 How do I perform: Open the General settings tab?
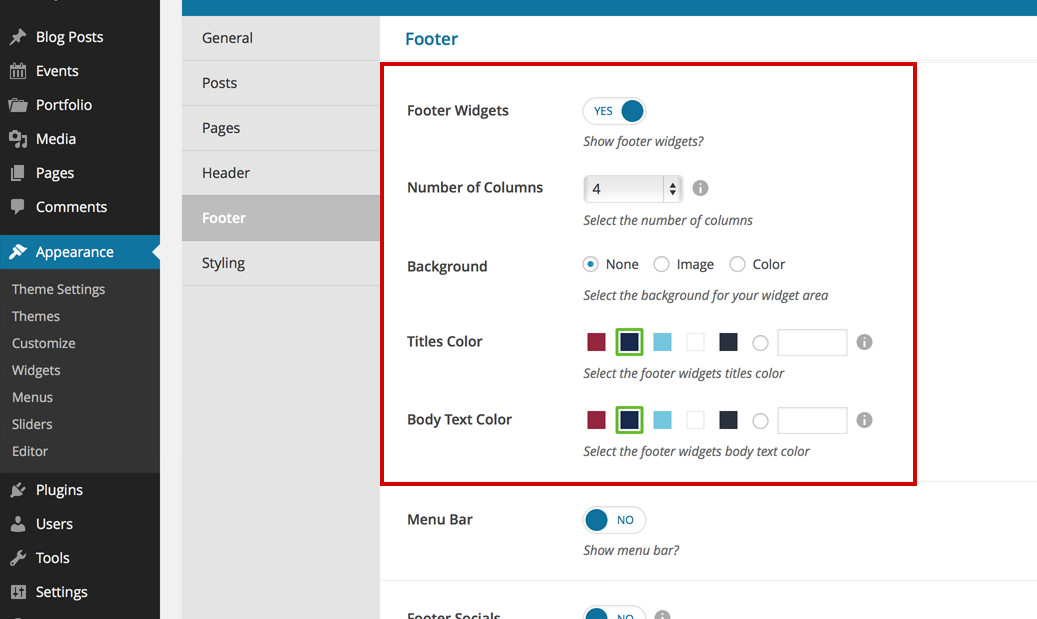click(x=281, y=38)
